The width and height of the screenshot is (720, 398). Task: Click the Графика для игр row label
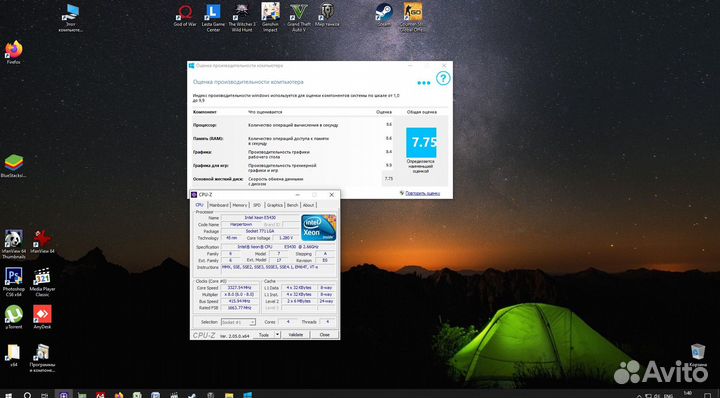[211, 166]
